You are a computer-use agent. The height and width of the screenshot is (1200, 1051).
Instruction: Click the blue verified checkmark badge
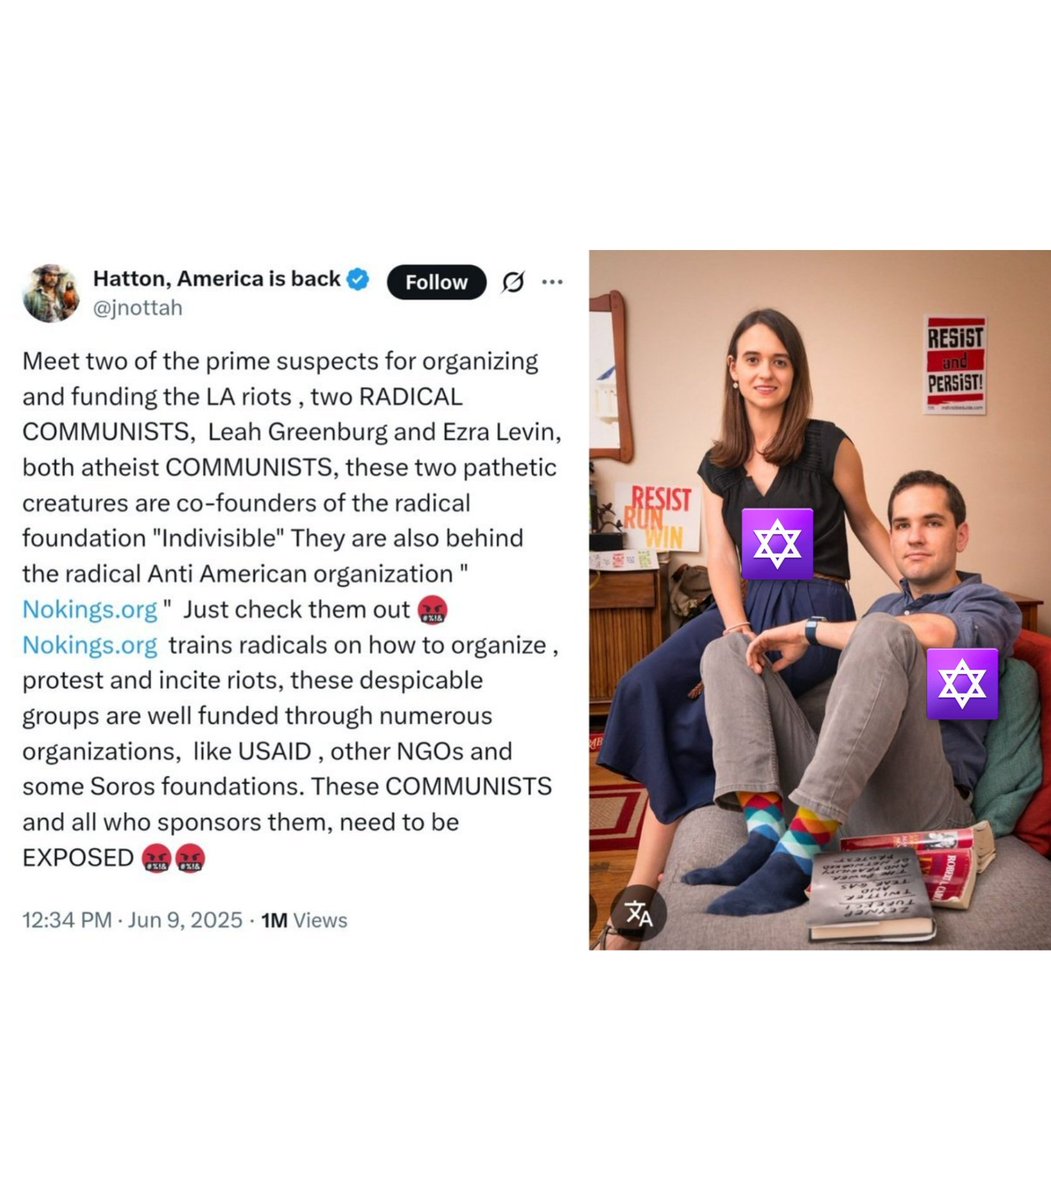tap(358, 279)
